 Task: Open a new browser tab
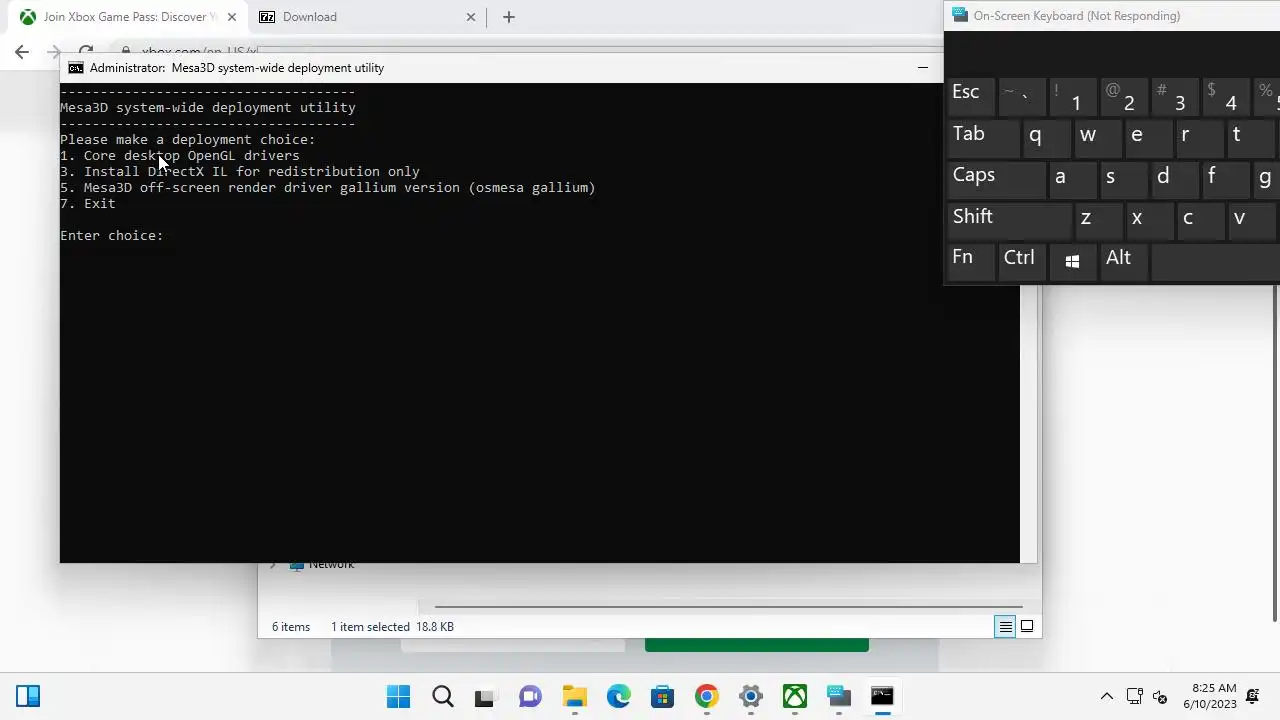509,17
